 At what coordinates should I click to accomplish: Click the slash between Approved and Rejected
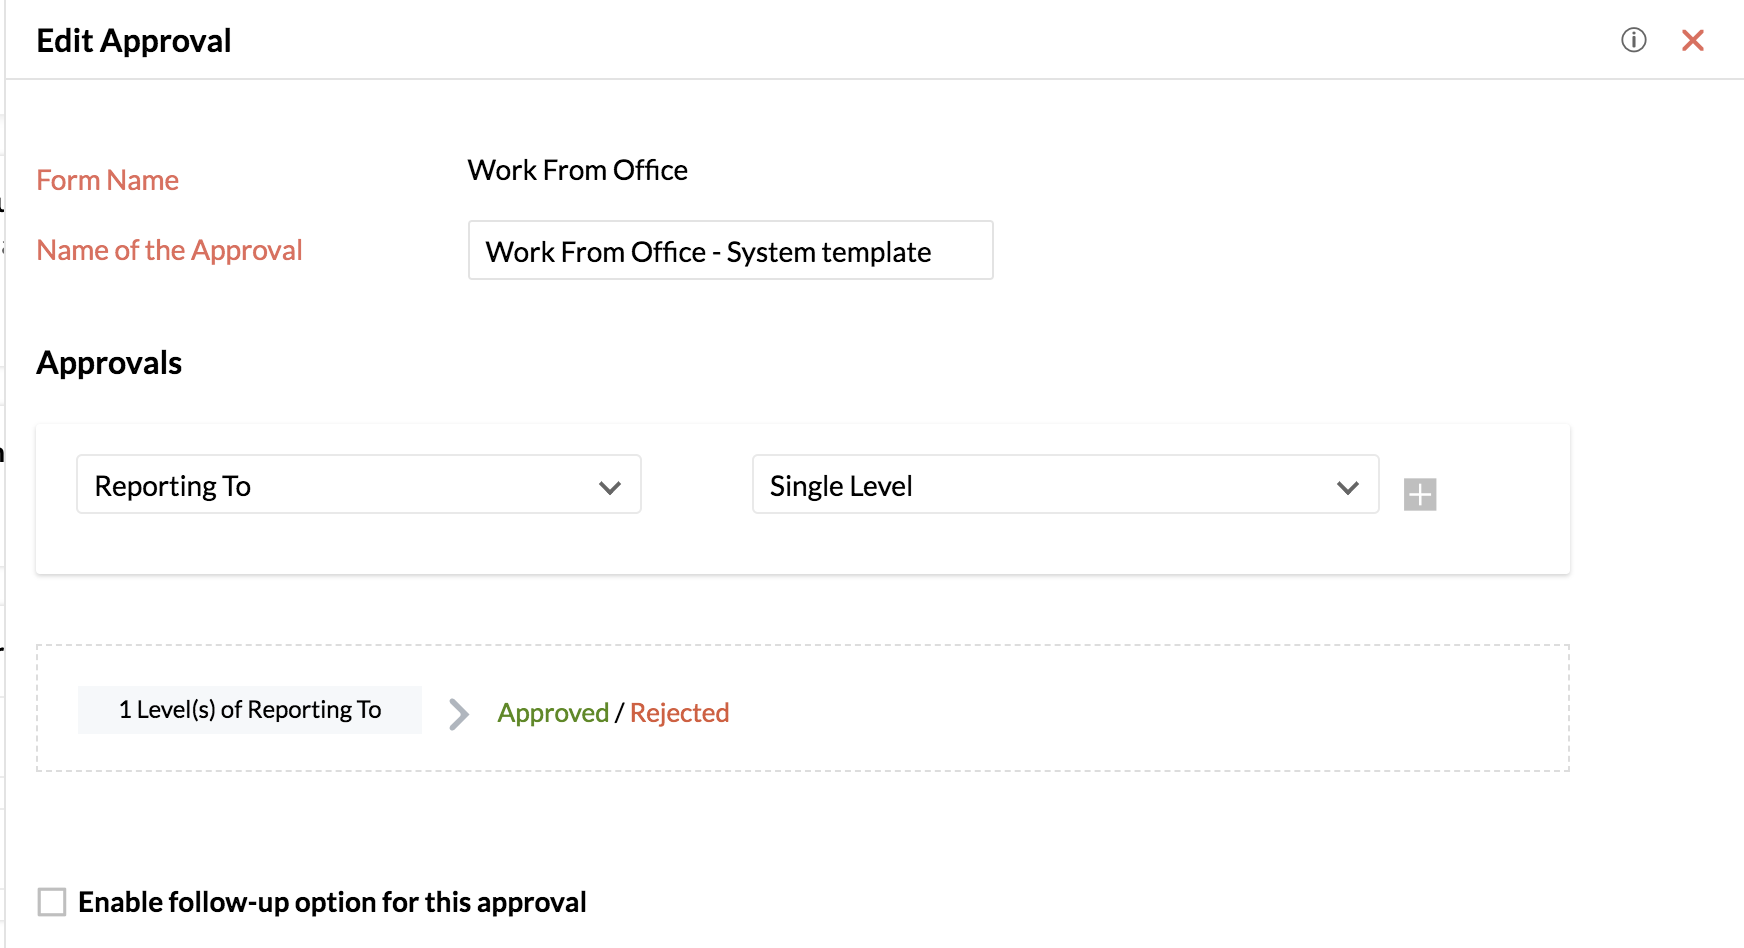point(619,713)
